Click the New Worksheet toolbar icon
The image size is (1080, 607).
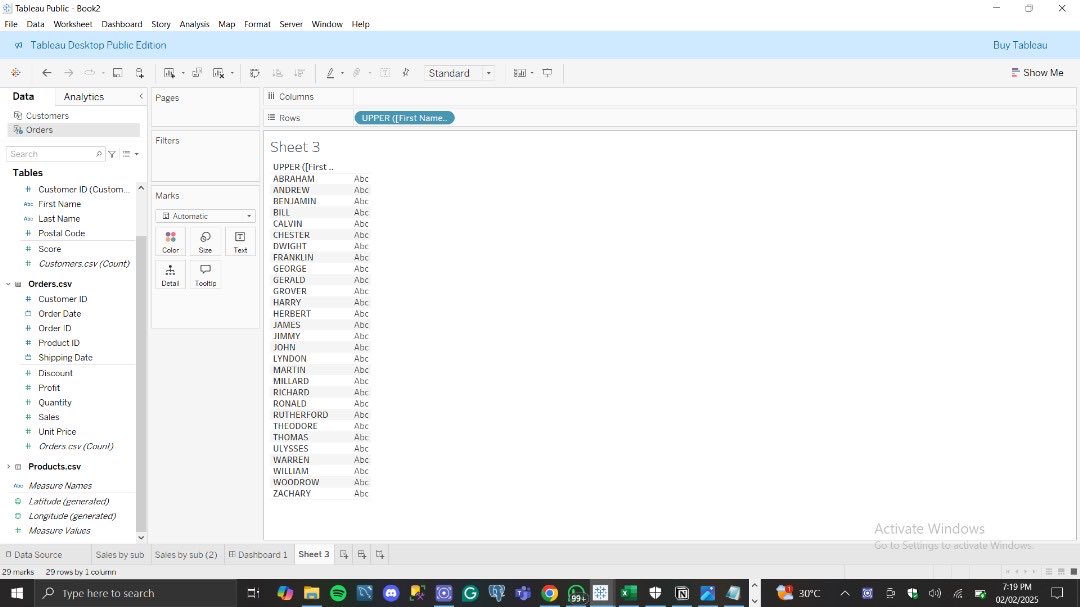click(169, 72)
